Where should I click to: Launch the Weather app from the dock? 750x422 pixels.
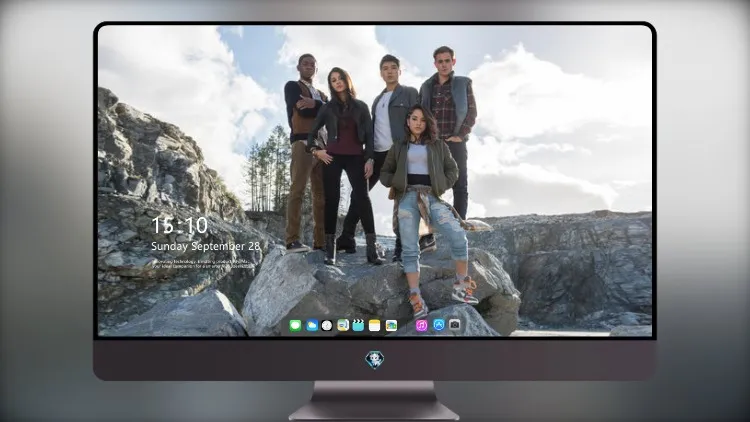pyautogui.click(x=311, y=326)
